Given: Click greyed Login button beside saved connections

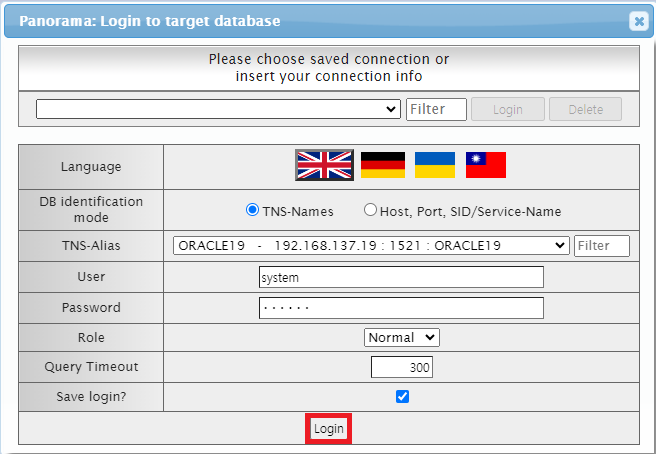Looking at the screenshot, I should tap(508, 109).
